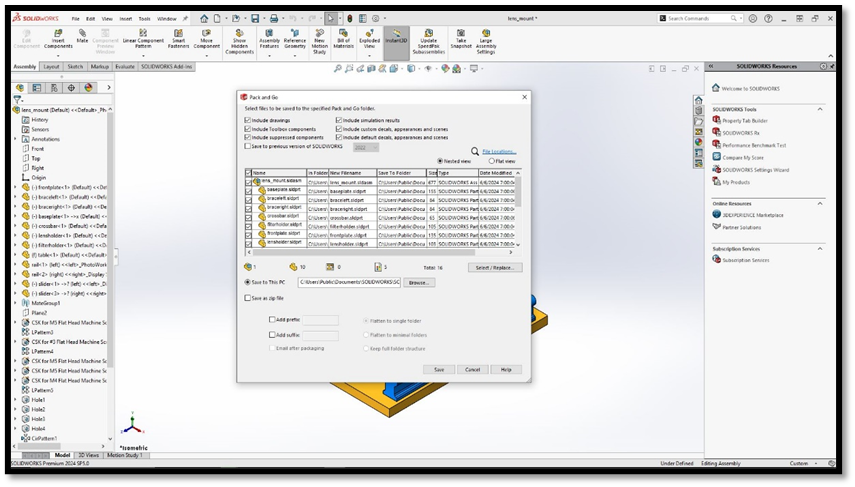
Task: Click the magnifier search icon in Pack and Go
Action: [475, 152]
